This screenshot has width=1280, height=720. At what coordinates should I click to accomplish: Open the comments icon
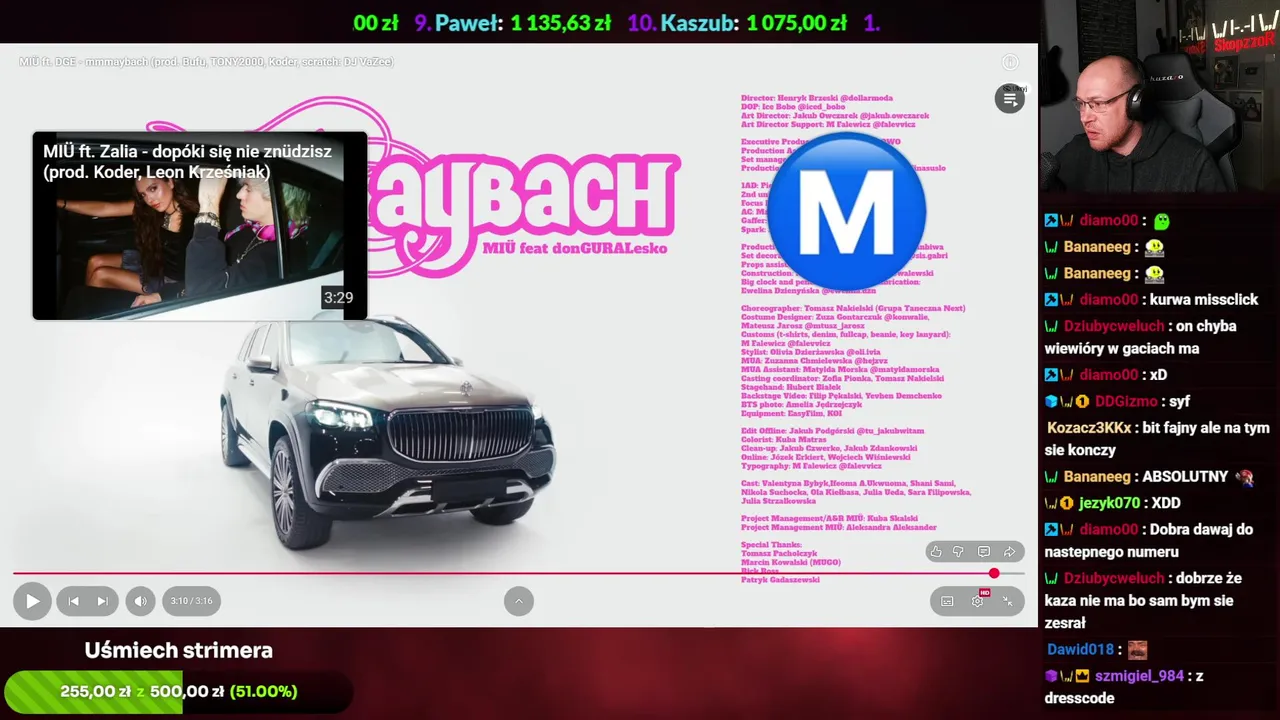coord(984,552)
